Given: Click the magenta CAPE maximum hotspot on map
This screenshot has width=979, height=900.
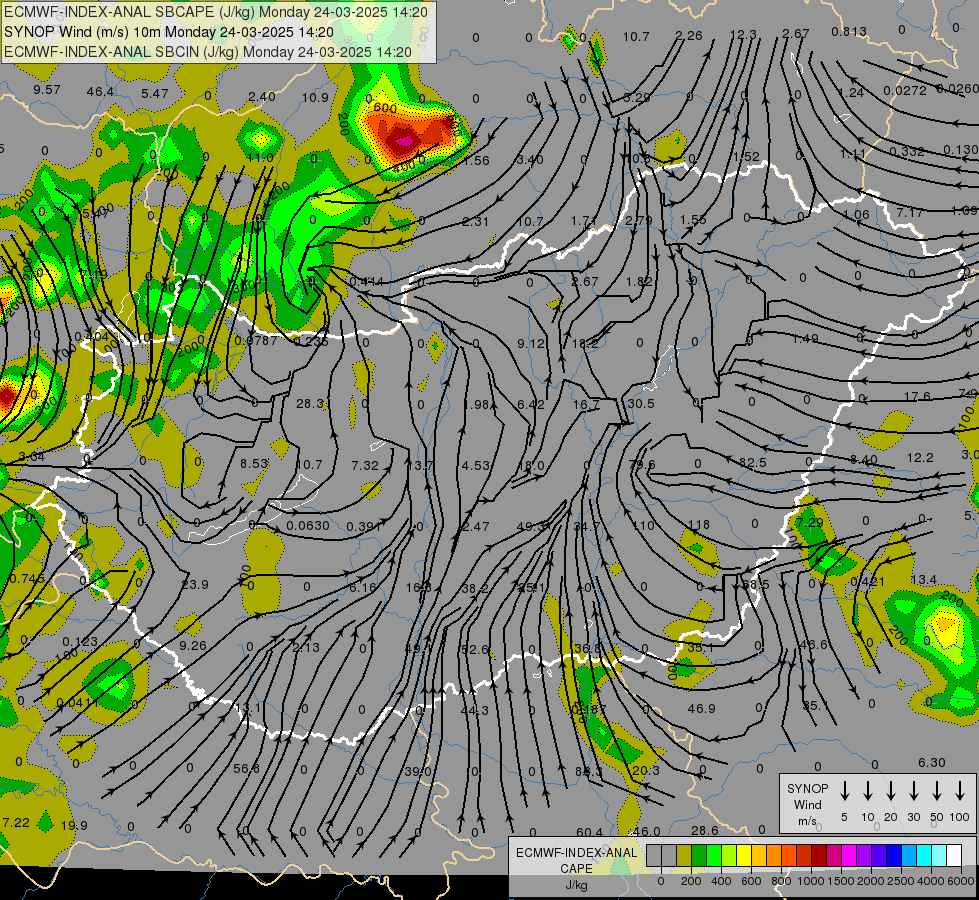Looking at the screenshot, I should click(x=403, y=142).
